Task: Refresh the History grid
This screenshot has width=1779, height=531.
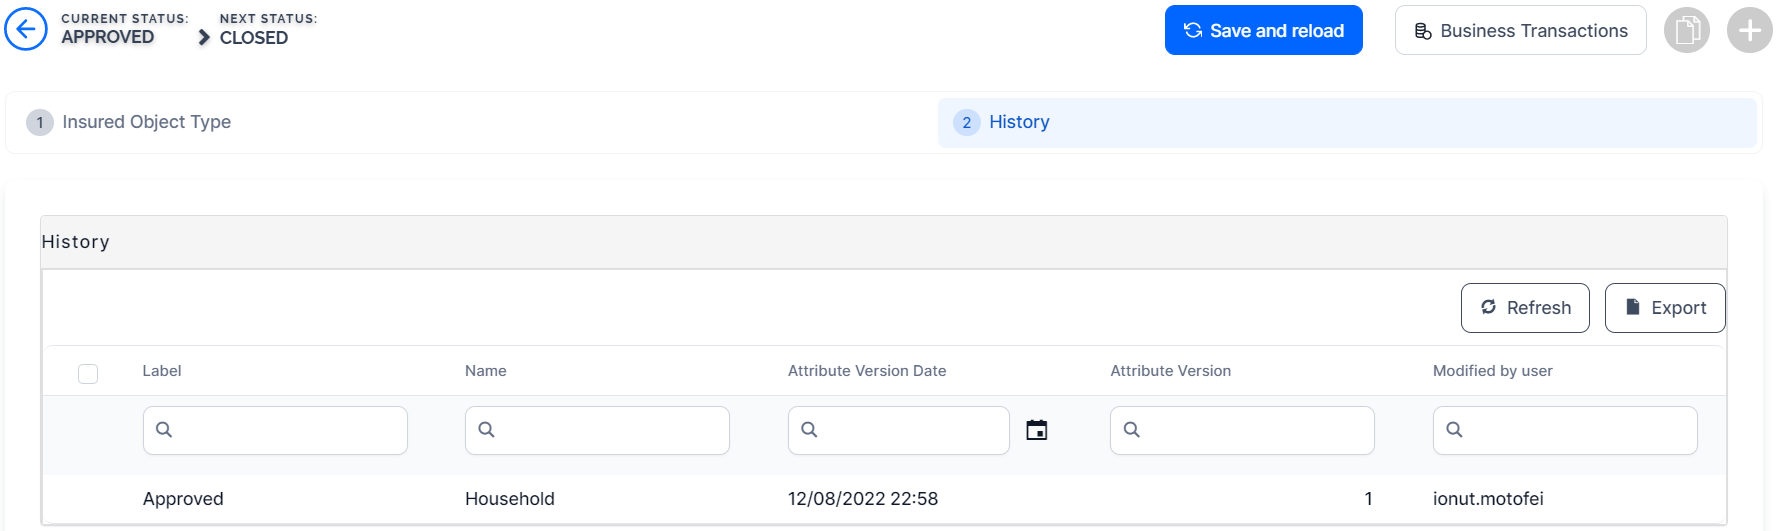Action: point(1524,308)
